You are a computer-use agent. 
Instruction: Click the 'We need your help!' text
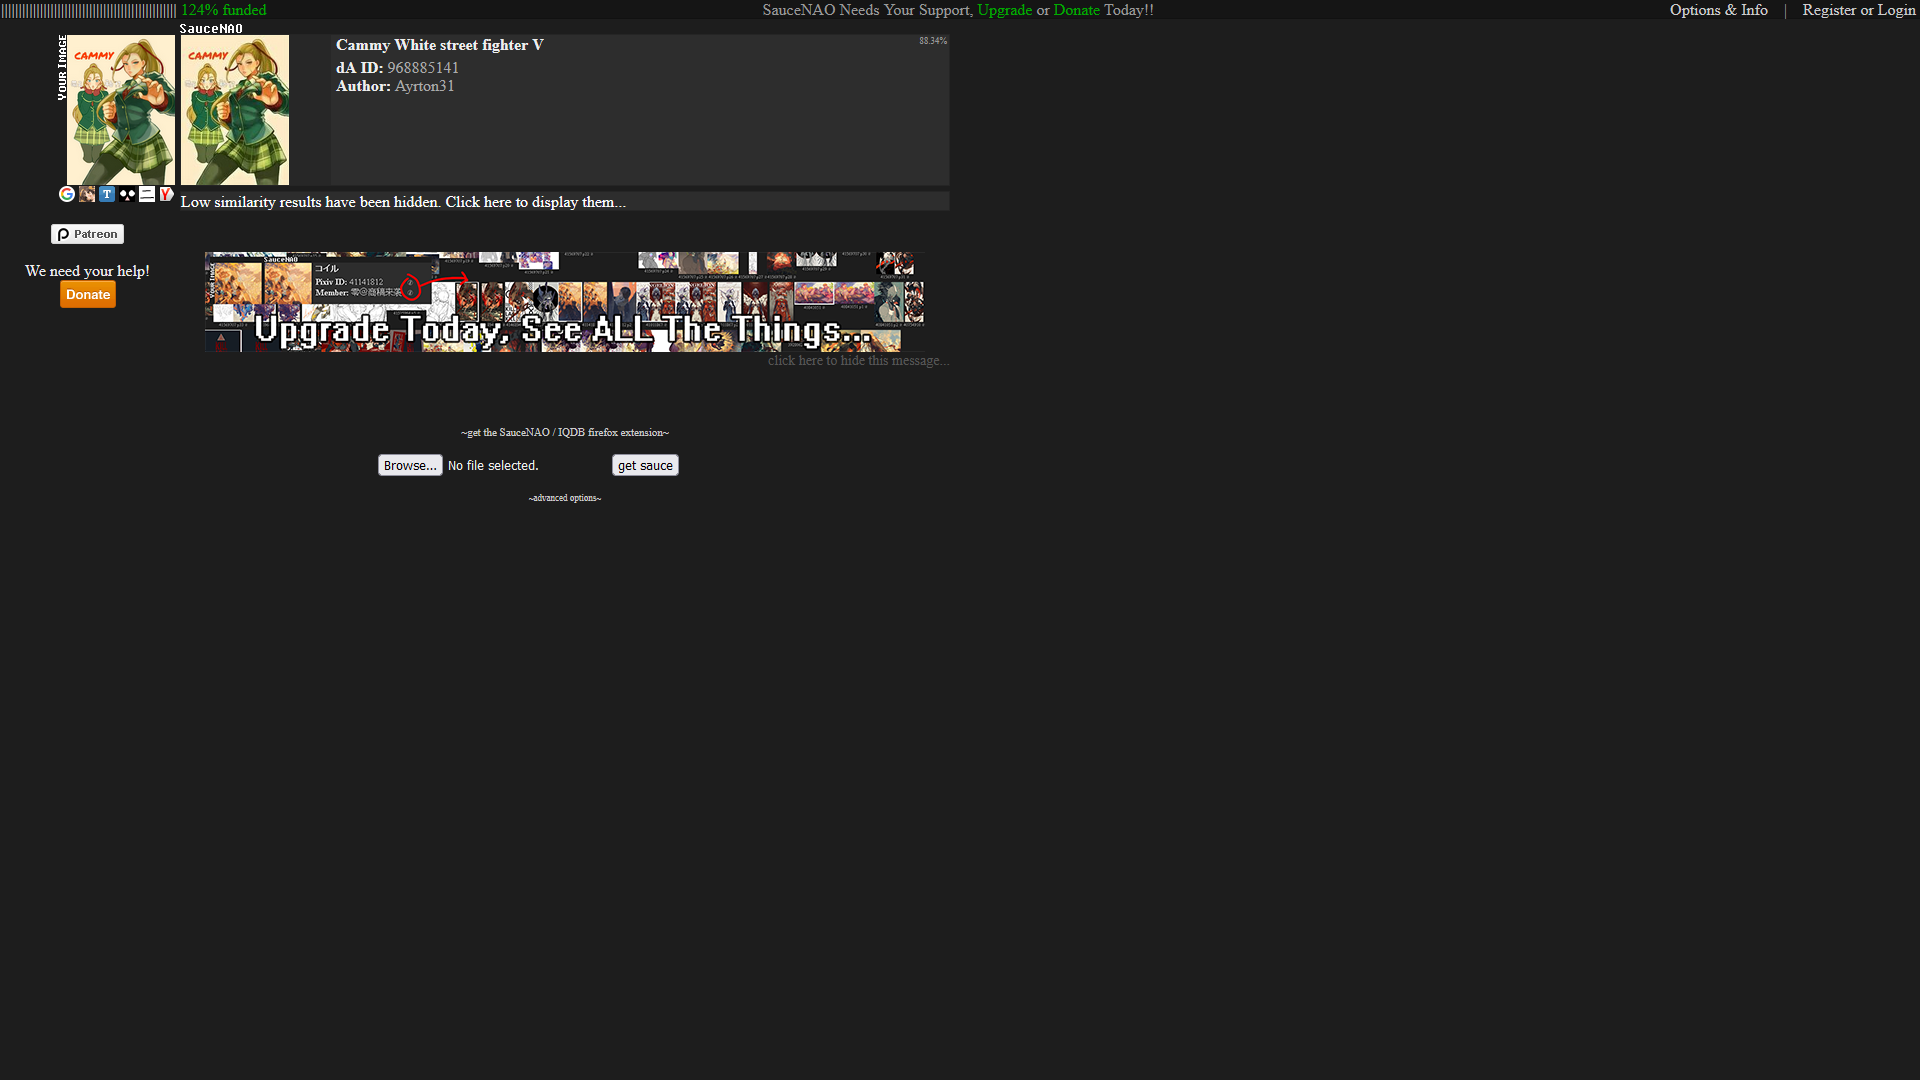87,271
